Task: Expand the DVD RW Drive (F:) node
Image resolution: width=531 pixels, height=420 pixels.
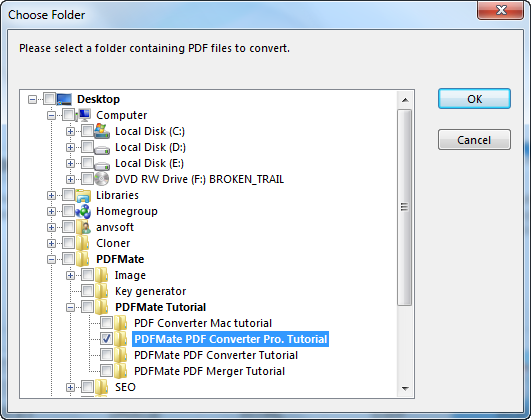Action: click(x=70, y=179)
